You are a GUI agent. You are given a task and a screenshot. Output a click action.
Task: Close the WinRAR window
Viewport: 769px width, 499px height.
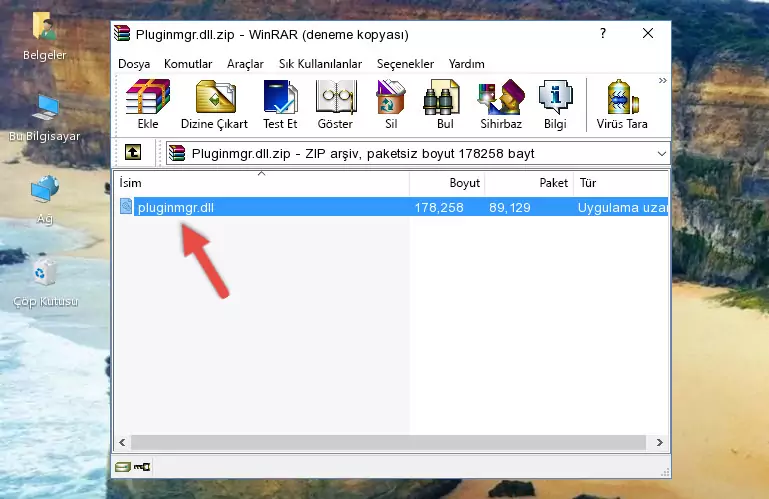click(x=648, y=33)
